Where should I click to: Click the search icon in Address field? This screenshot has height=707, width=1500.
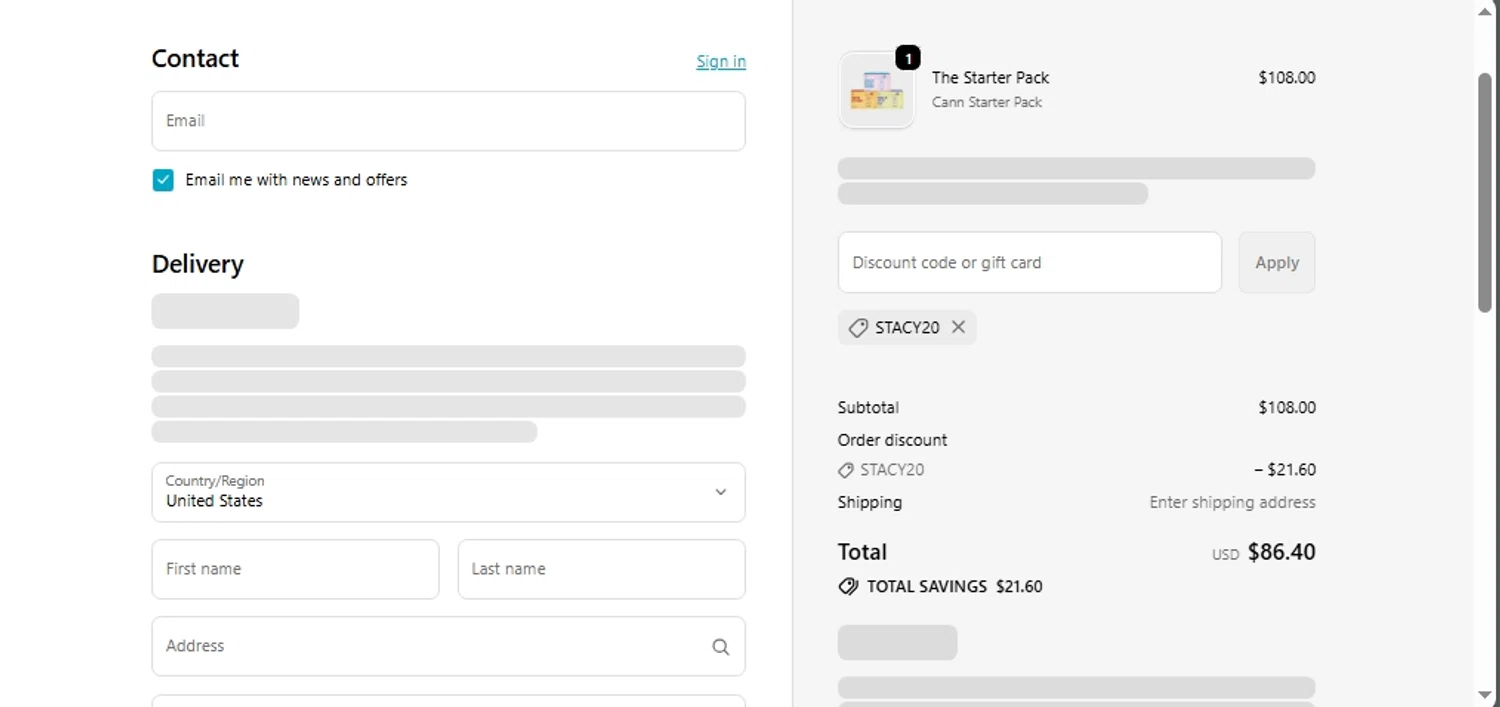click(720, 647)
